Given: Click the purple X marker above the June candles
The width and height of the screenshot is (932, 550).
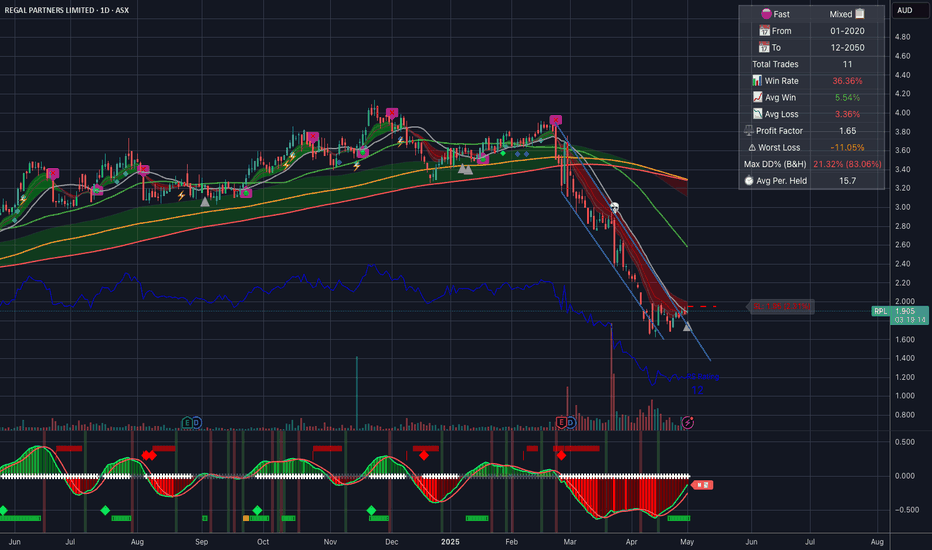Looking at the screenshot, I should click(x=53, y=174).
